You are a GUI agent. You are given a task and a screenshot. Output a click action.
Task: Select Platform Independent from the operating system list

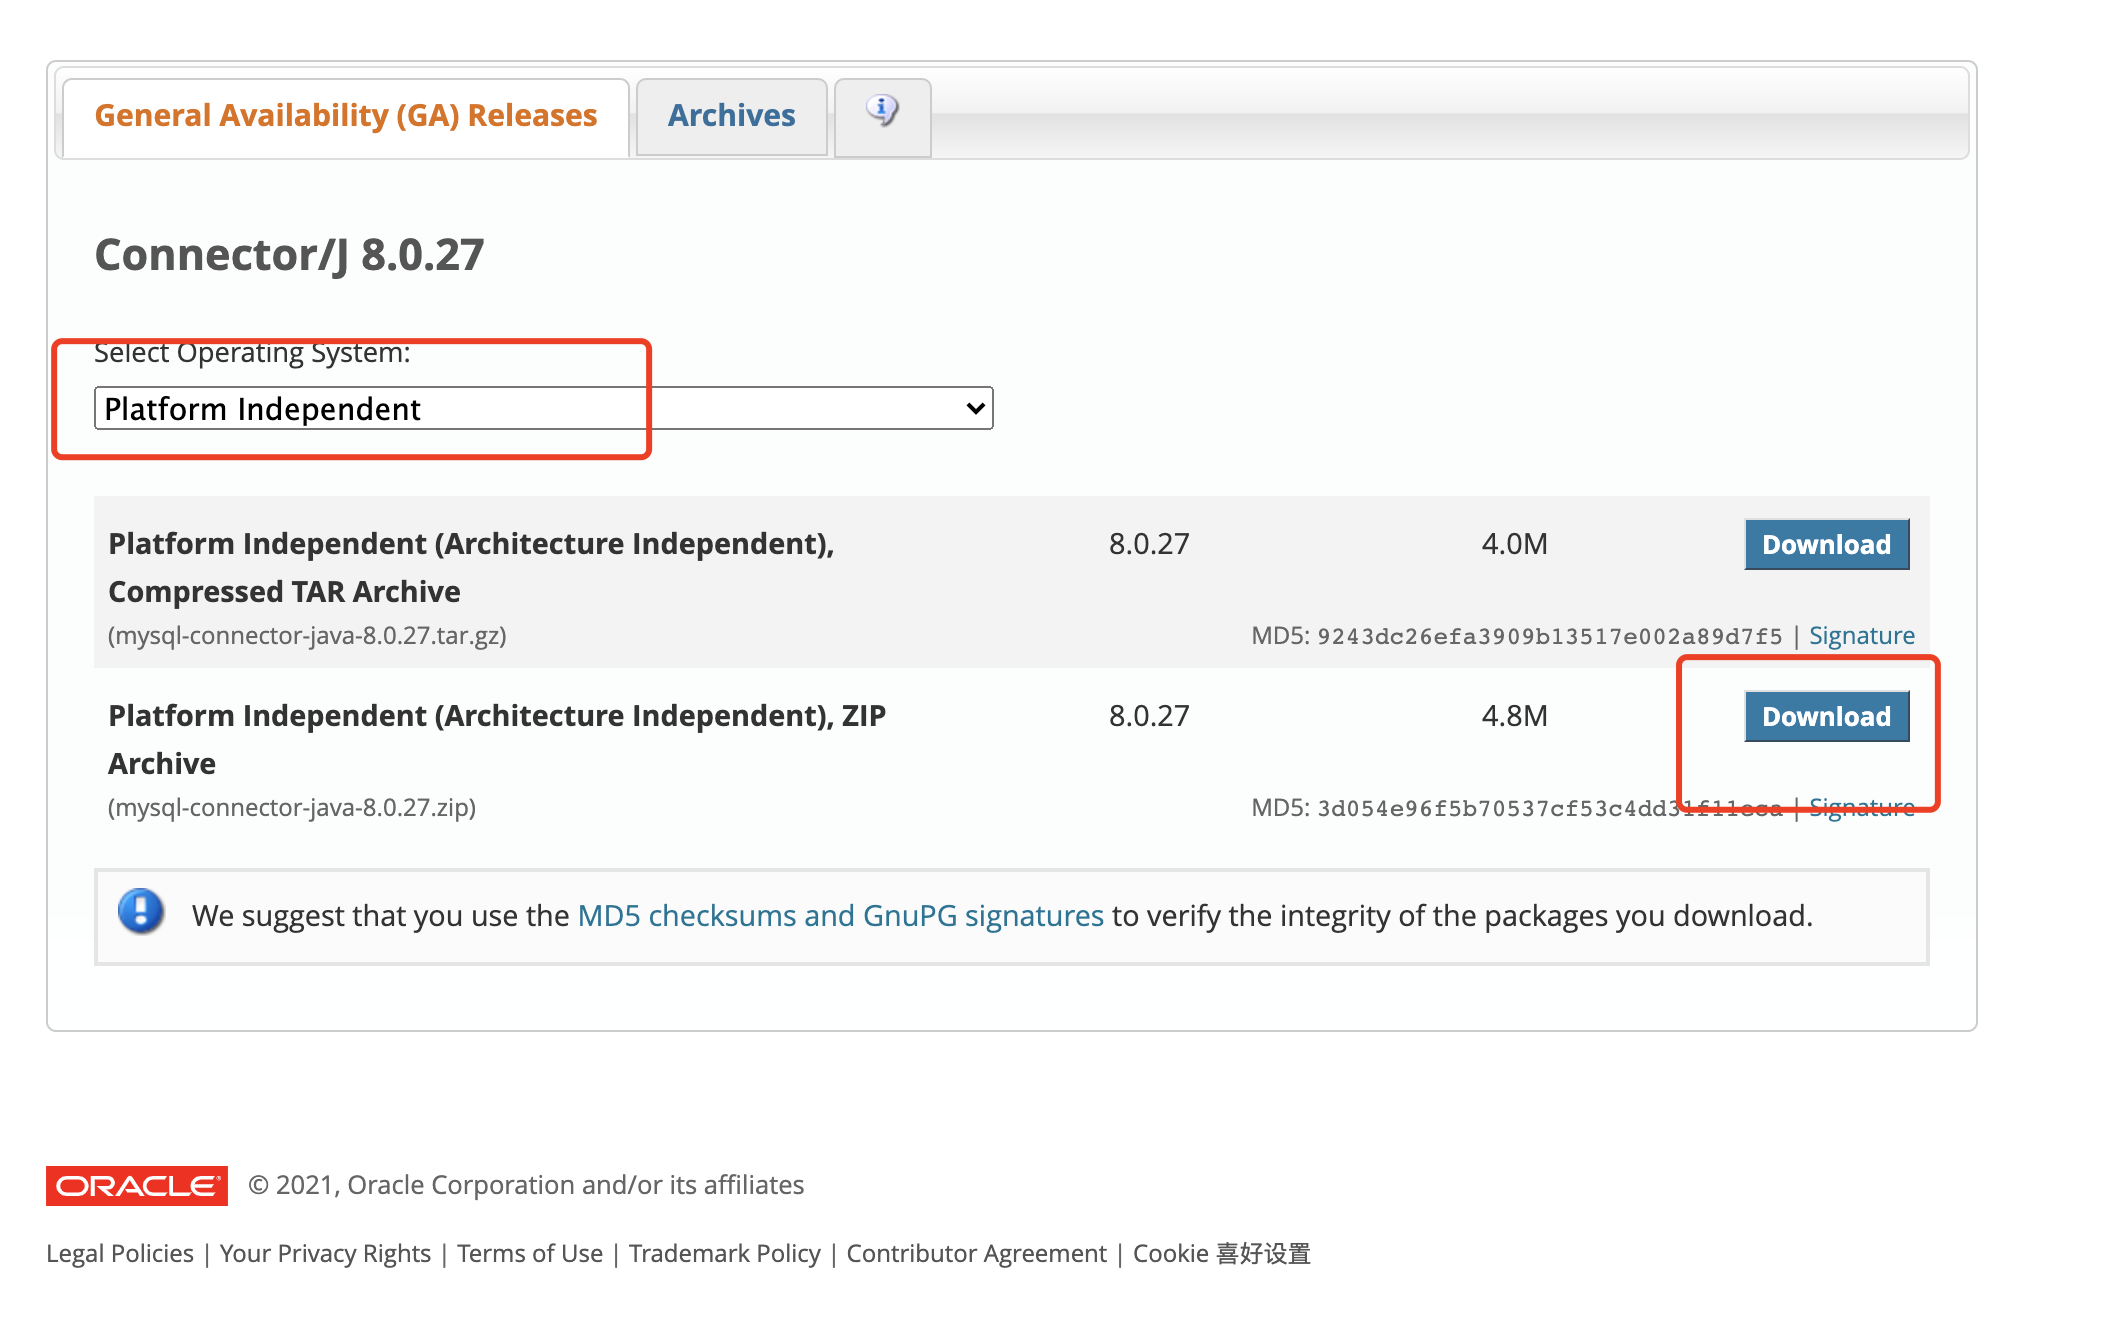[262, 408]
